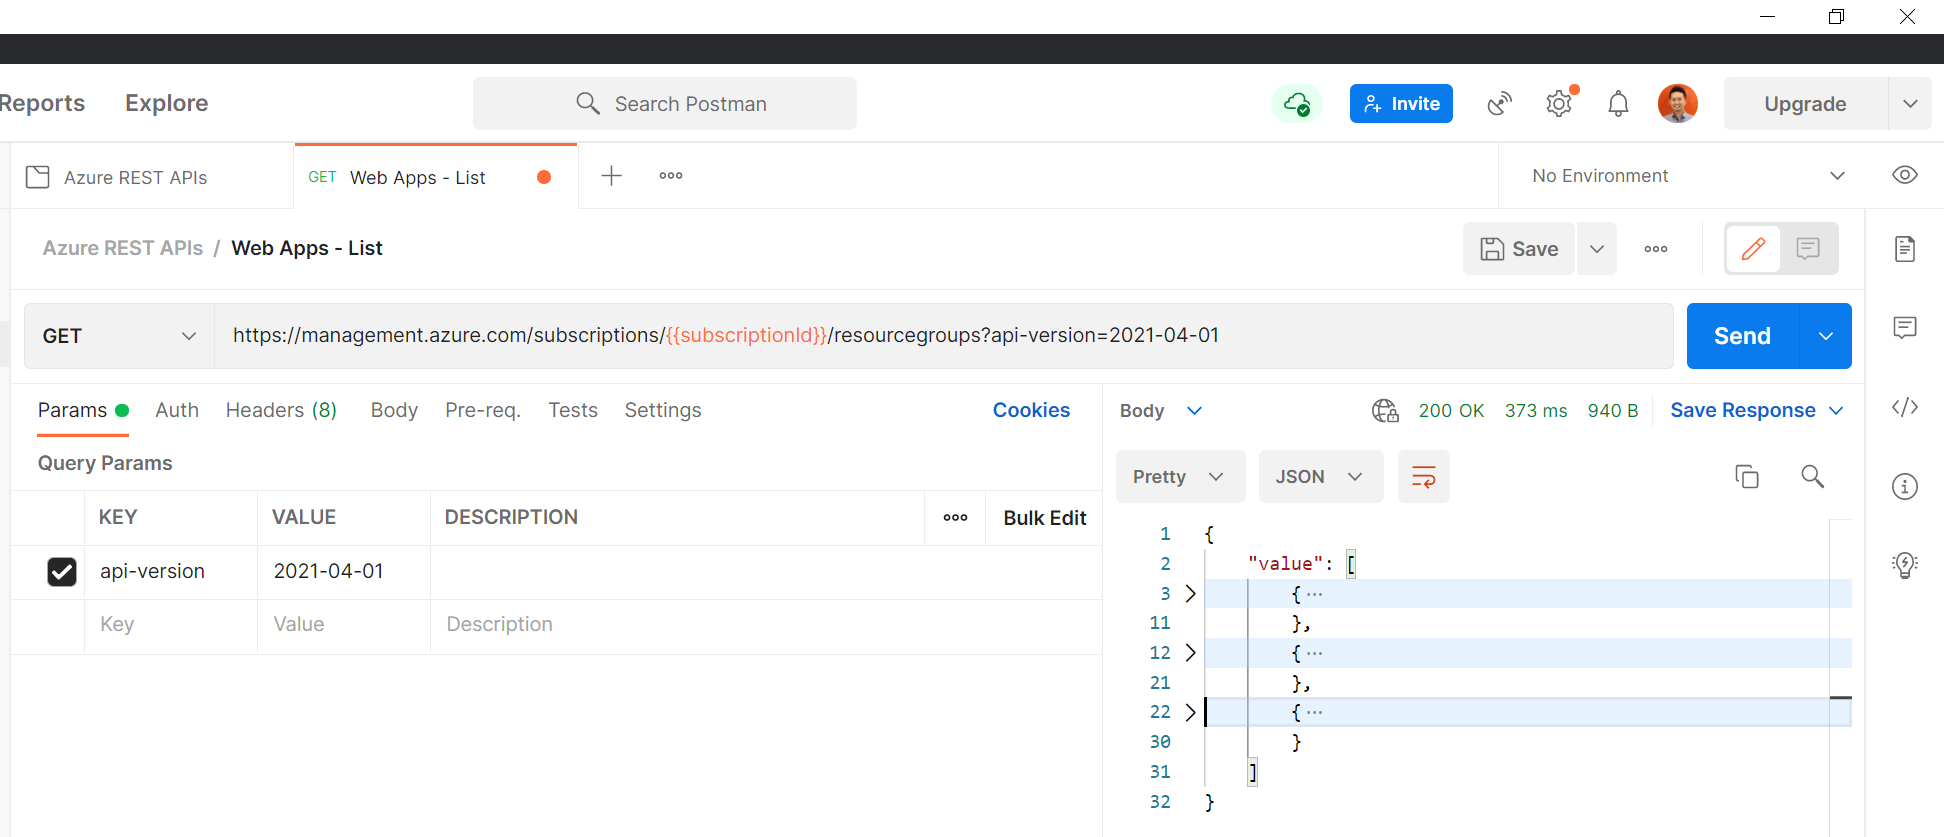Switch to comment mode next to pencil
Viewport: 1944px width, 837px height.
coord(1808,248)
